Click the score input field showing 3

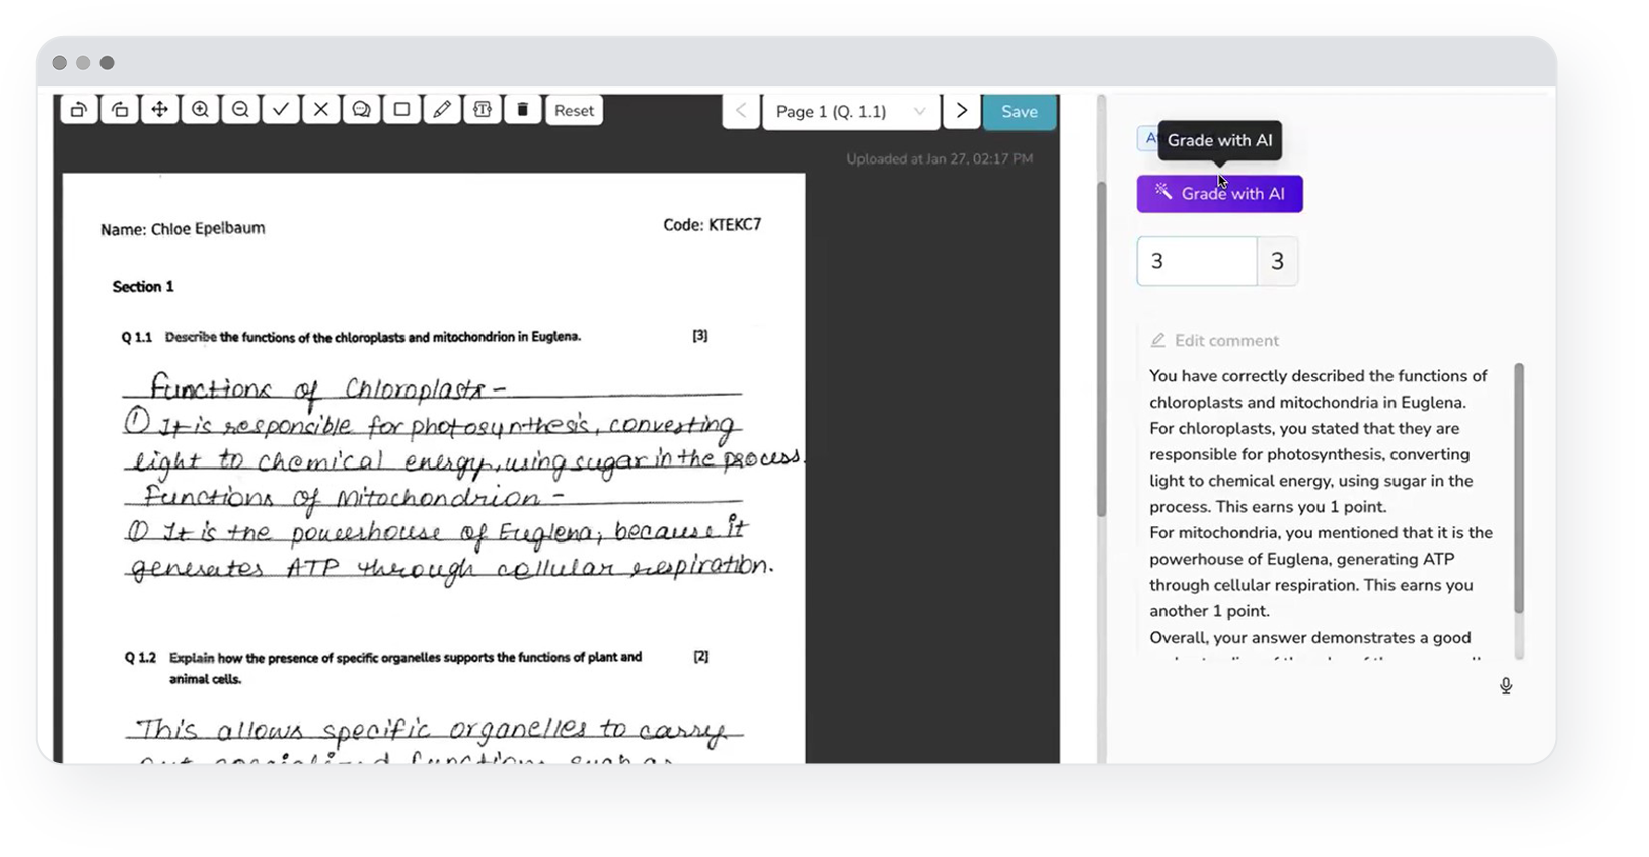(x=1196, y=262)
